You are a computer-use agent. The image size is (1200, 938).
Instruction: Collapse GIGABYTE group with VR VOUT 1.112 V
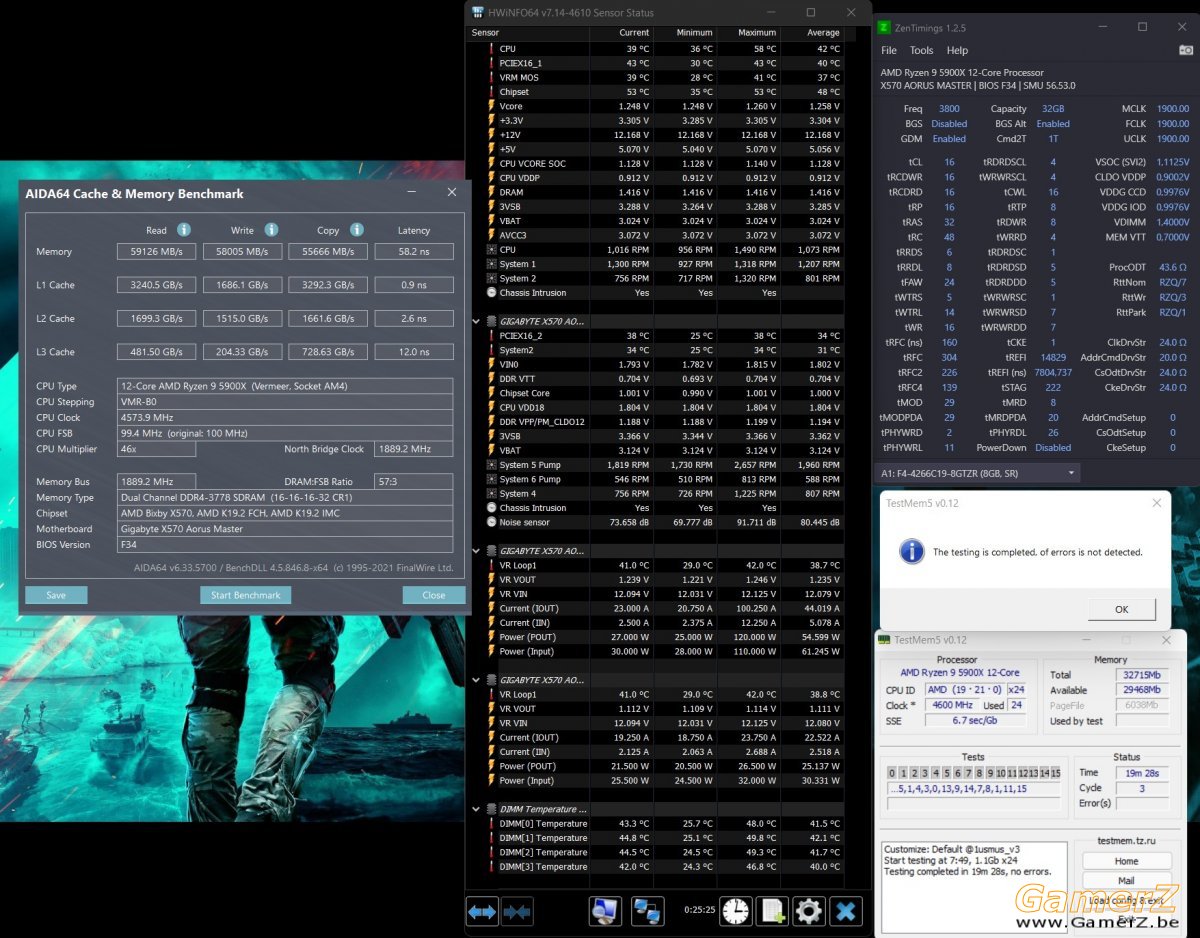click(476, 680)
